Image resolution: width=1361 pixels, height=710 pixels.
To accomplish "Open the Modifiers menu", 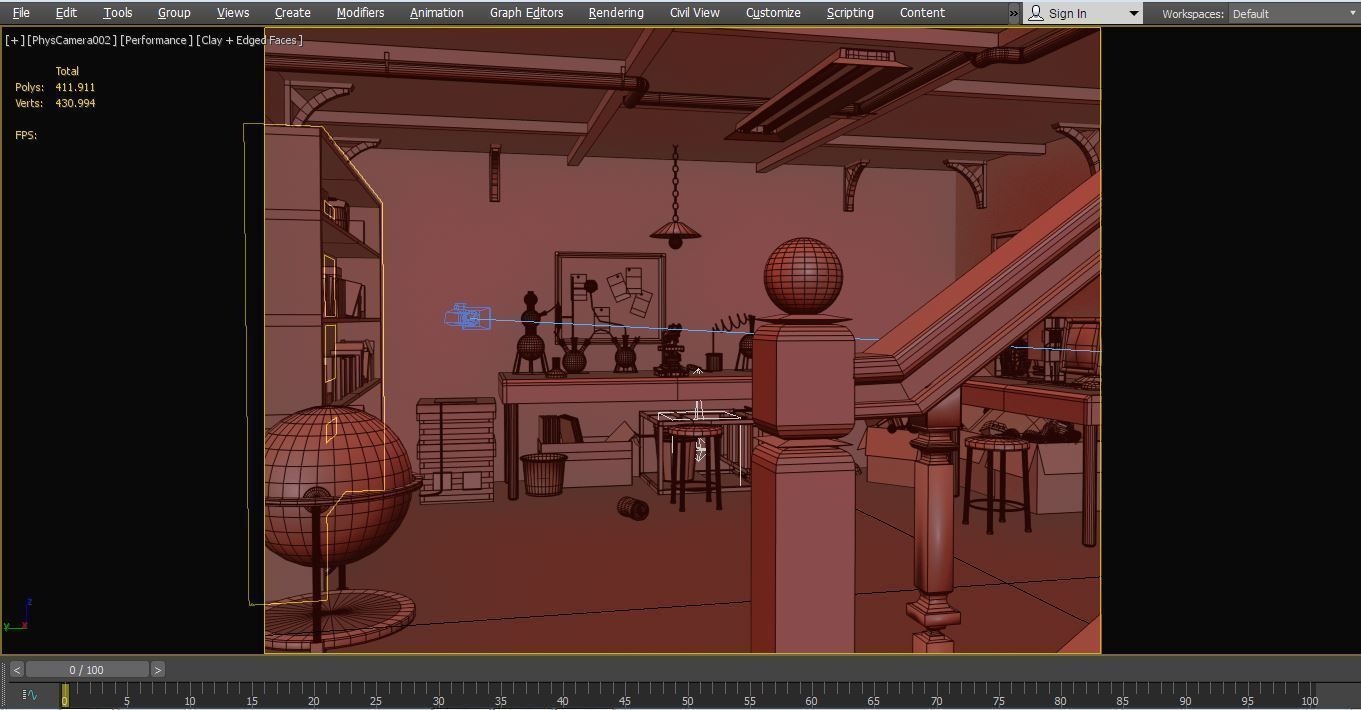I will tap(359, 12).
